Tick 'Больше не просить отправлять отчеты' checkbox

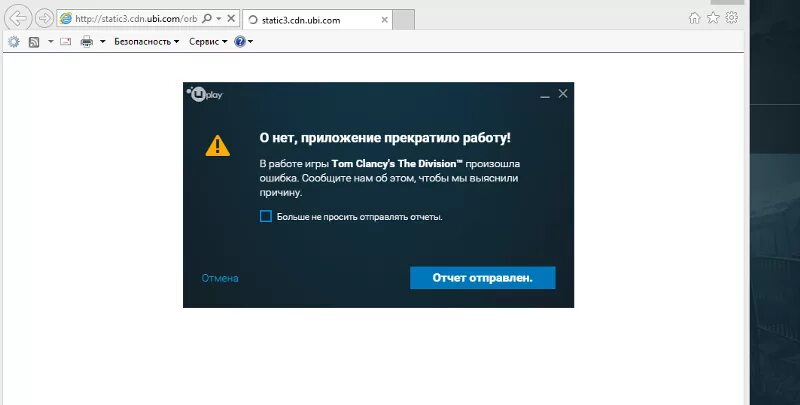[266, 216]
